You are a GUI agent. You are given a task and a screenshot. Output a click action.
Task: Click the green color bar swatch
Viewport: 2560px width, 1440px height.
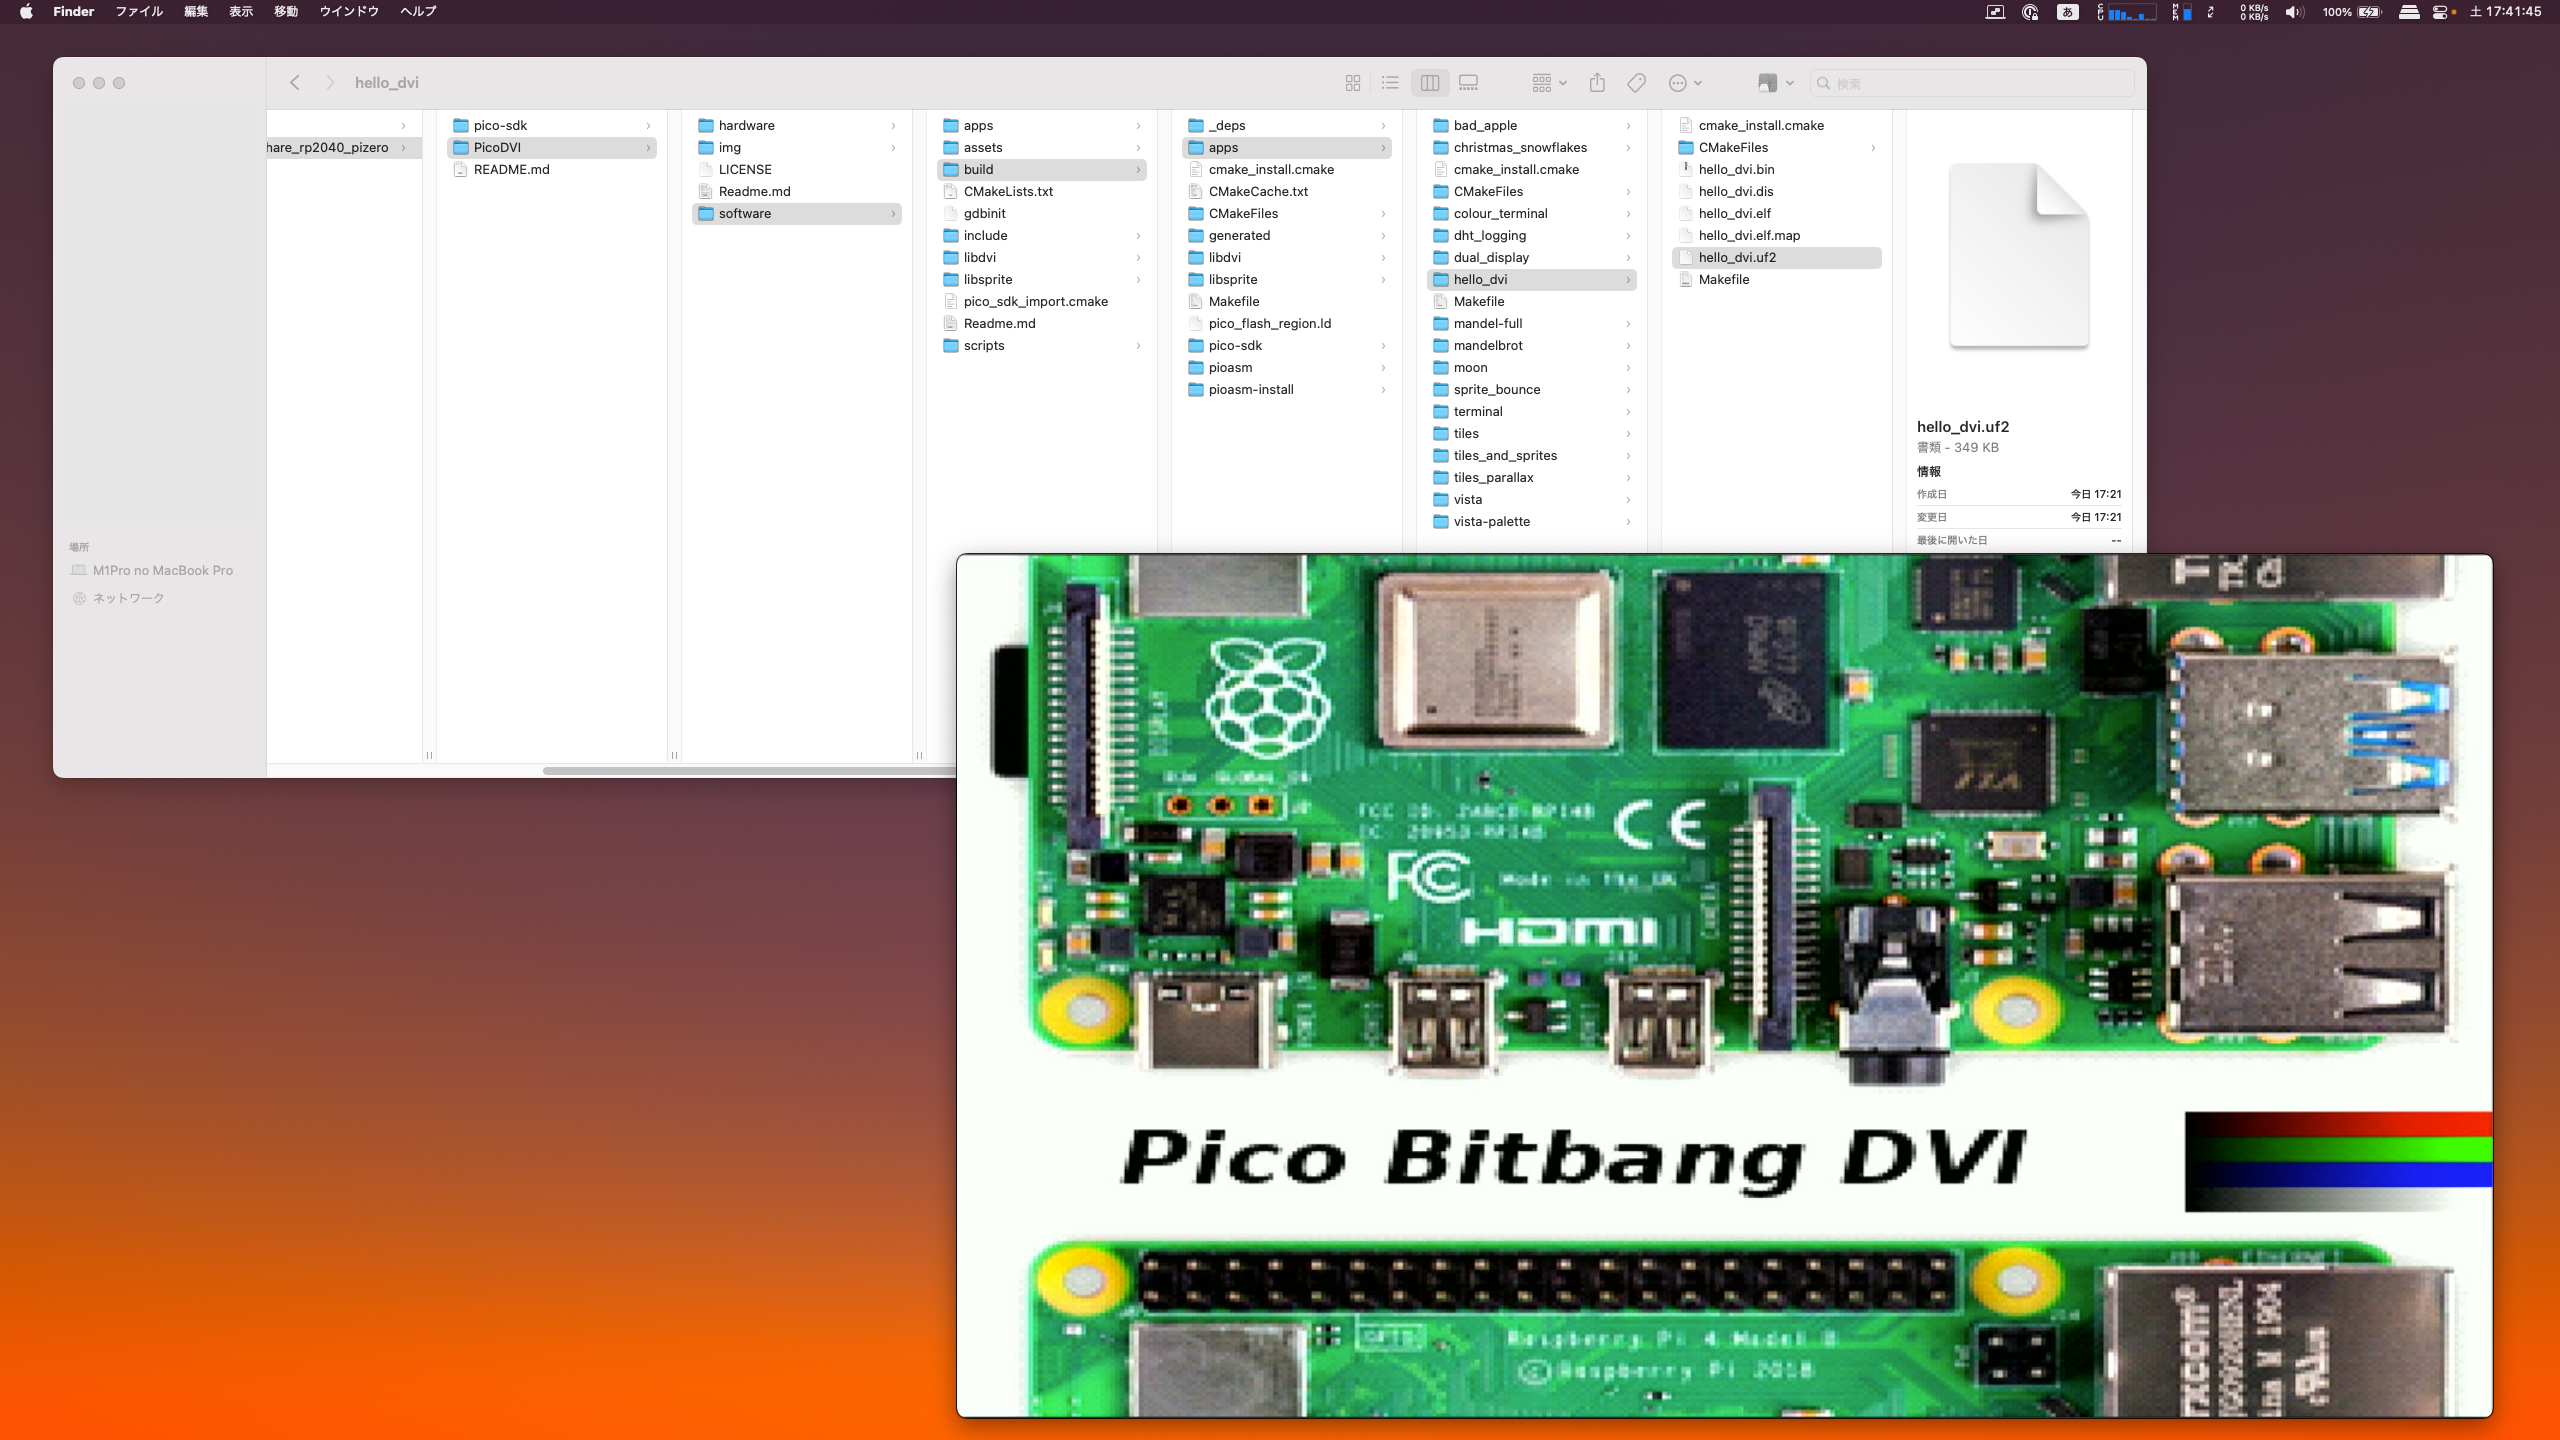click(x=2338, y=1149)
